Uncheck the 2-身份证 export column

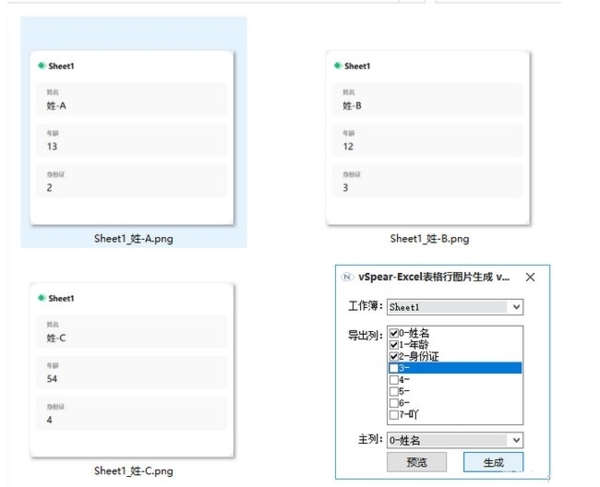[x=394, y=357]
